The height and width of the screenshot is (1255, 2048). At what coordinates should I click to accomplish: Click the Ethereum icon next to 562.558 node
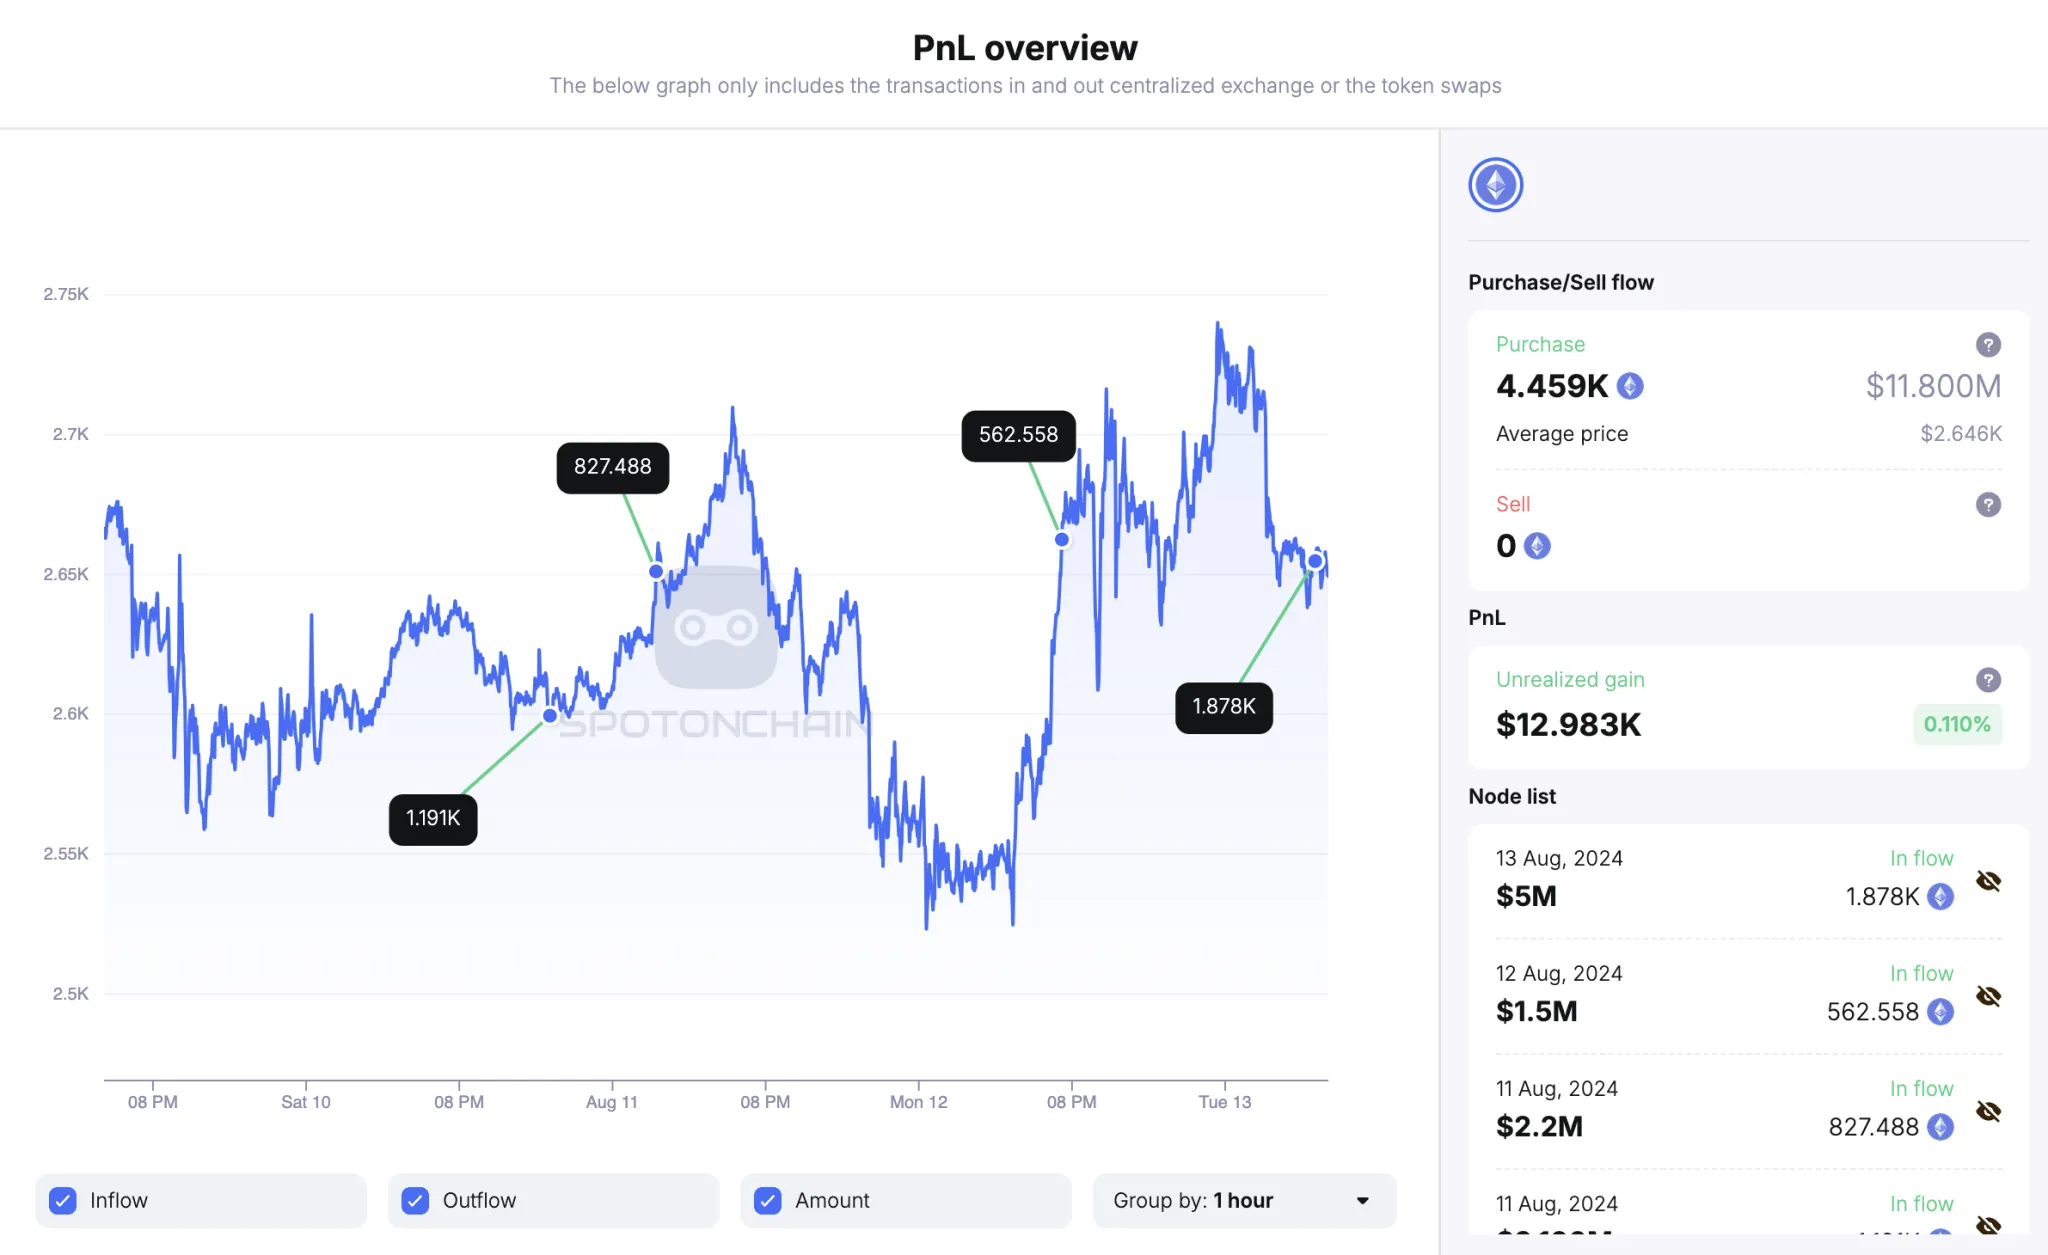coord(1940,1012)
